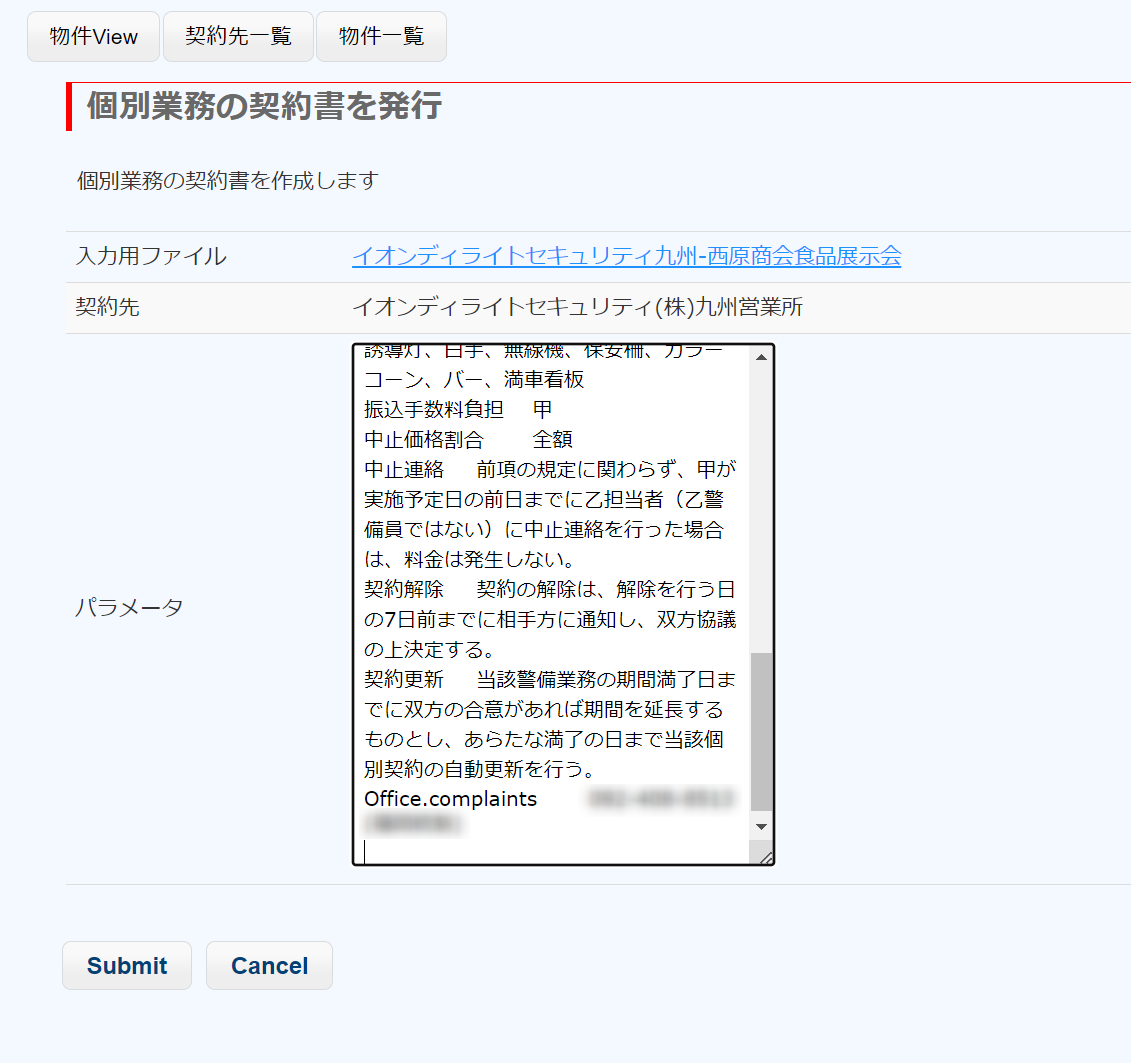Image resolution: width=1131 pixels, height=1063 pixels.
Task: Click the Office.complaints line in textarea
Action: pyautogui.click(x=451, y=799)
